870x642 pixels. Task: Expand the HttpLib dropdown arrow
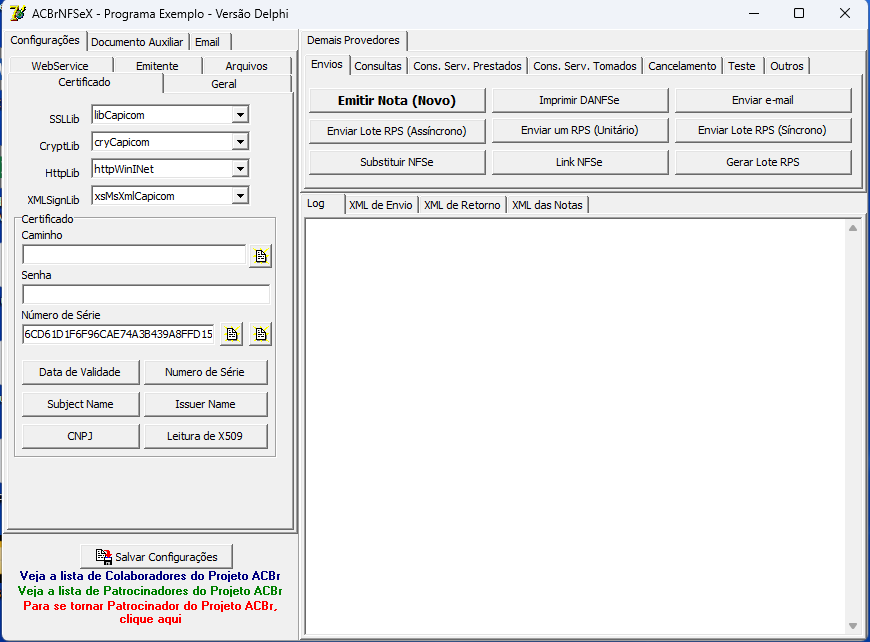pos(240,169)
